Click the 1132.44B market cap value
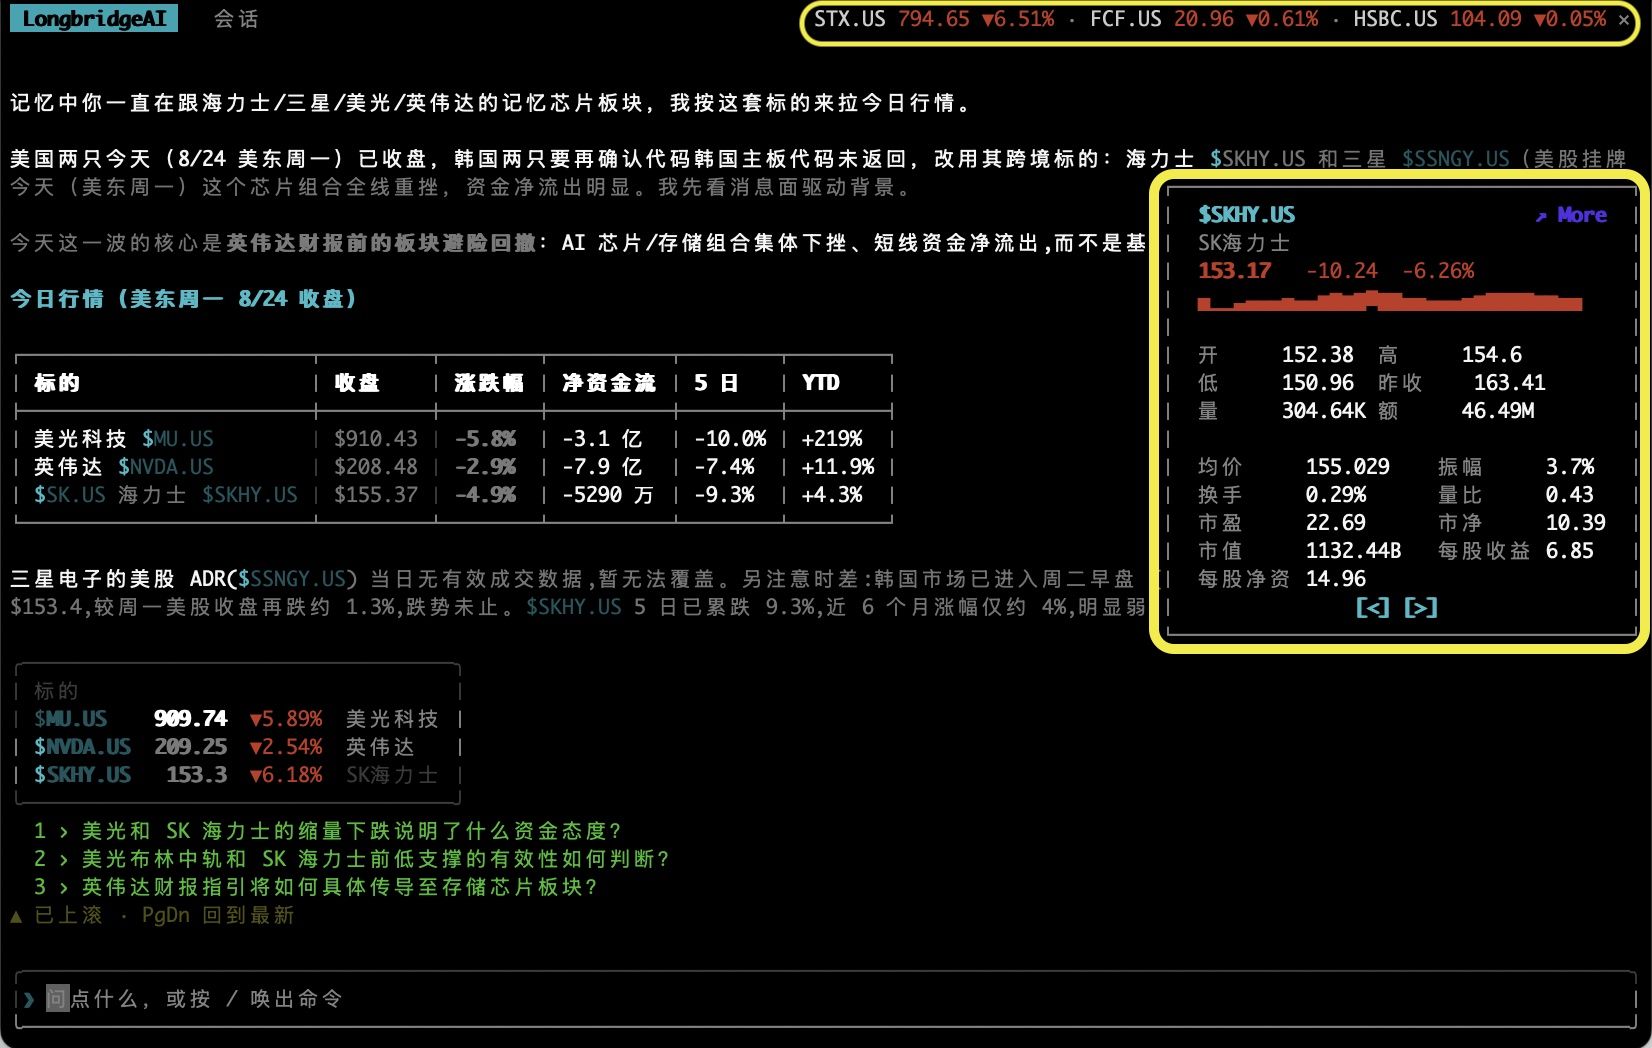The height and width of the screenshot is (1048, 1652). coord(1353,551)
